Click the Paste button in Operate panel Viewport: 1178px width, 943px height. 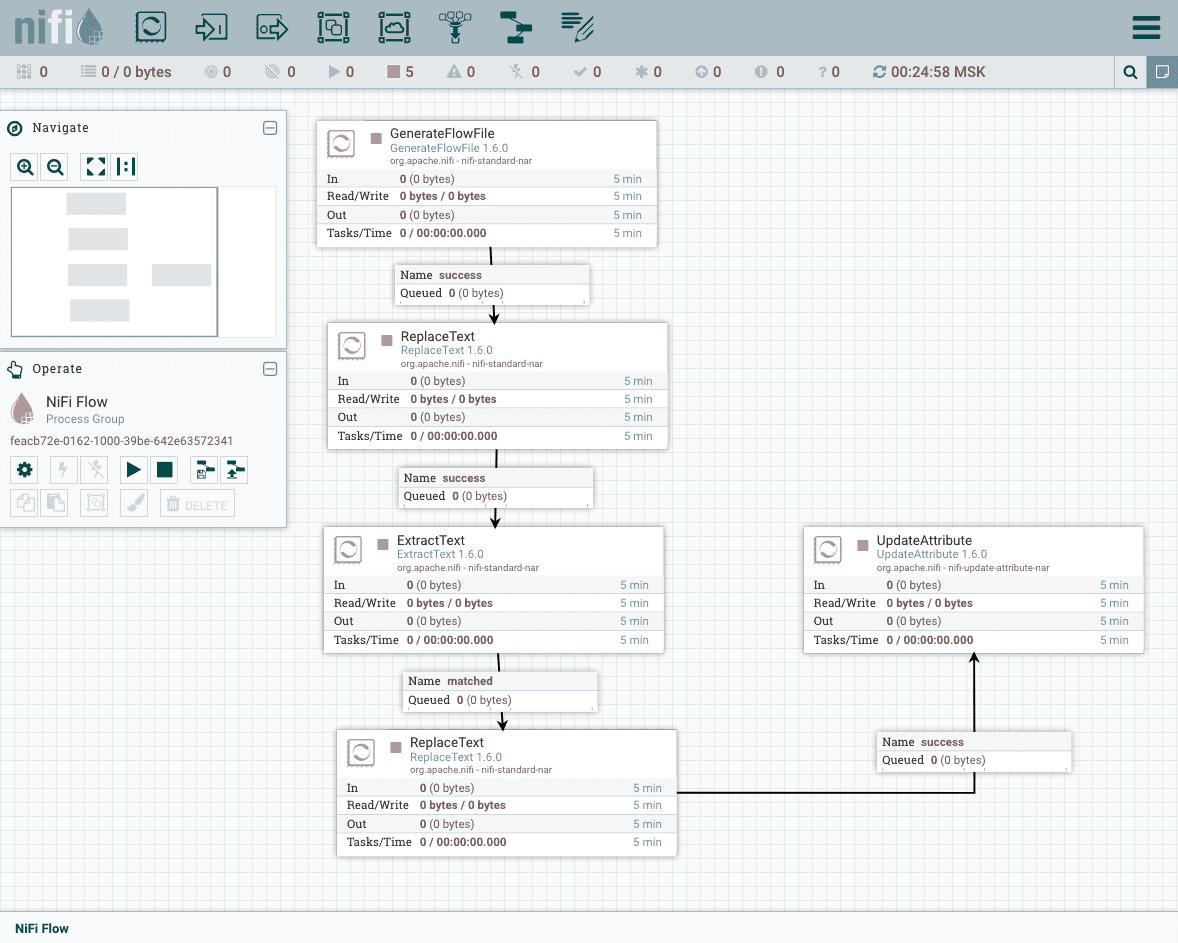(56, 503)
